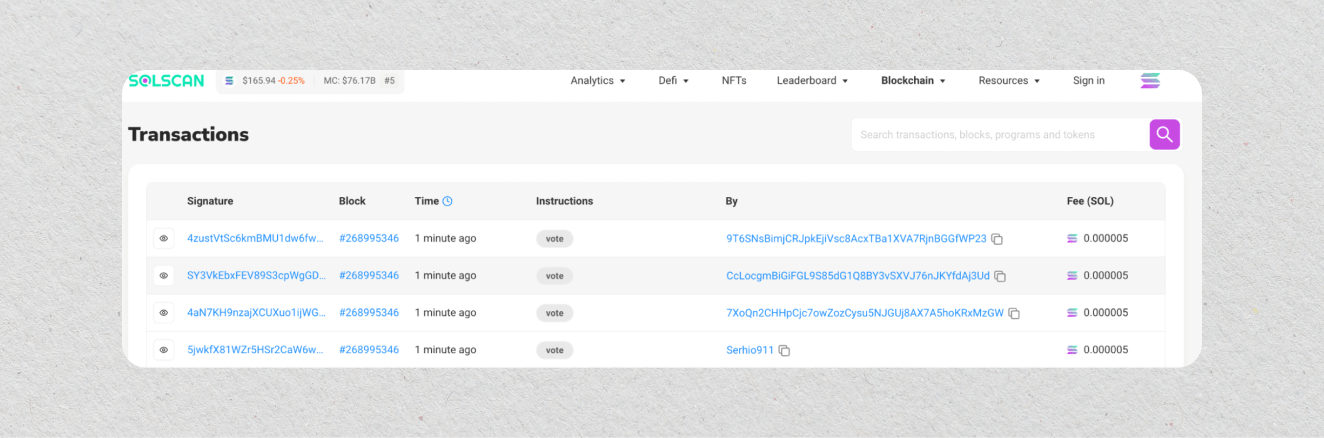
Task: Click the Solscan logo
Action: pos(168,81)
